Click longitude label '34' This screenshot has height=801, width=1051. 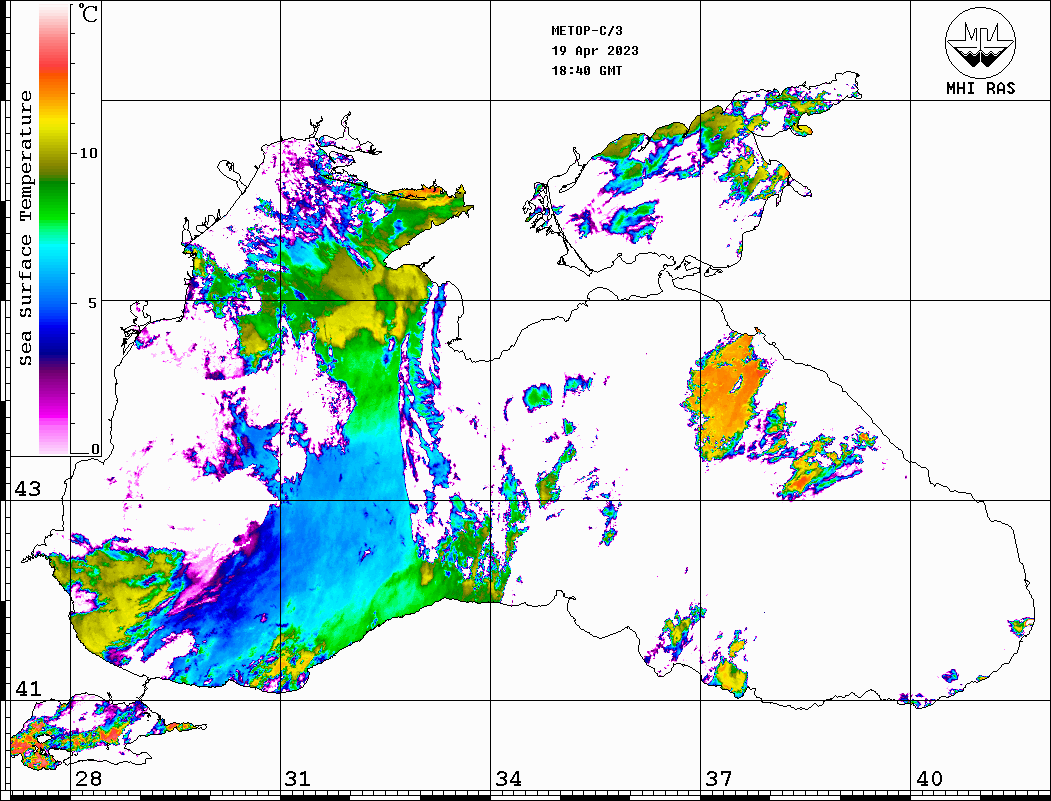tap(508, 778)
